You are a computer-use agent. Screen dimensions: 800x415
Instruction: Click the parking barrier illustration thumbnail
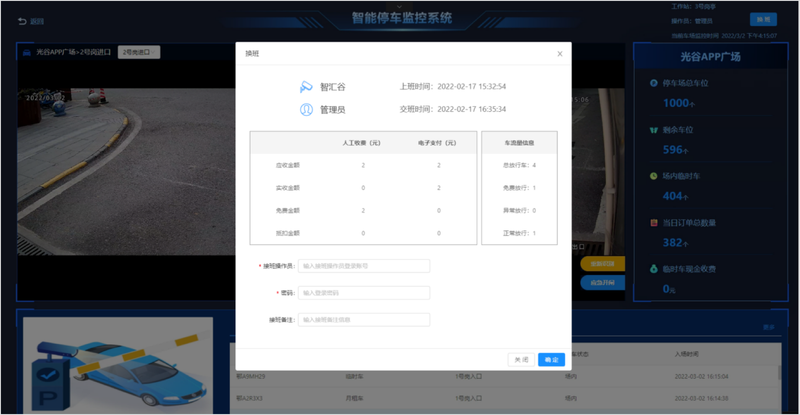(118, 365)
